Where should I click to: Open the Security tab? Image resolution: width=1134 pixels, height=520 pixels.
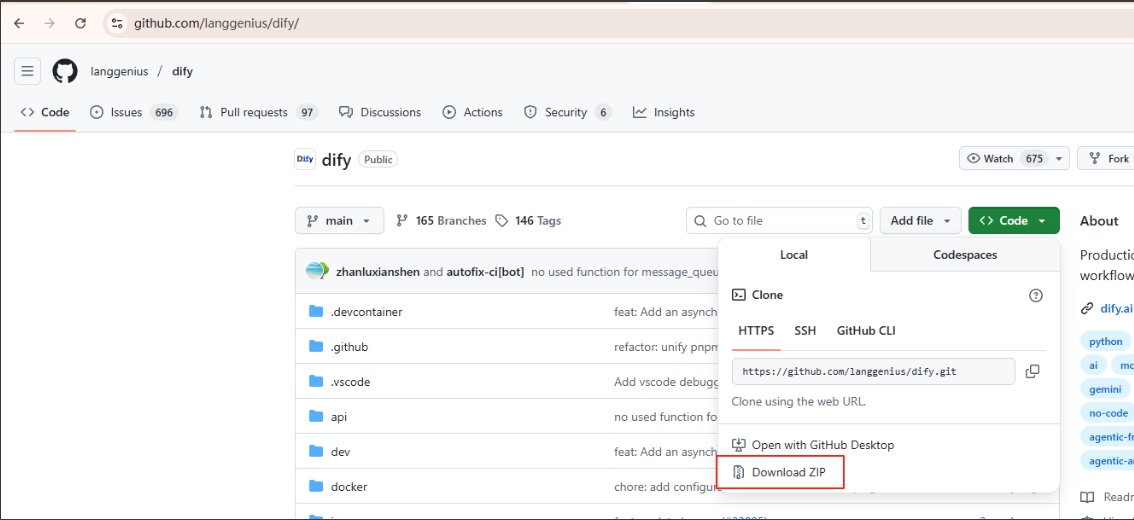pyautogui.click(x=568, y=112)
